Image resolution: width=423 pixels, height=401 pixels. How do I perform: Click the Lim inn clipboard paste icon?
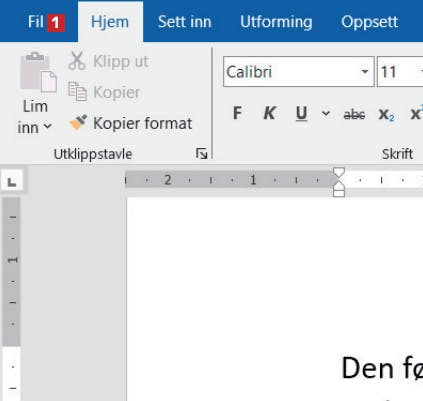click(x=38, y=72)
